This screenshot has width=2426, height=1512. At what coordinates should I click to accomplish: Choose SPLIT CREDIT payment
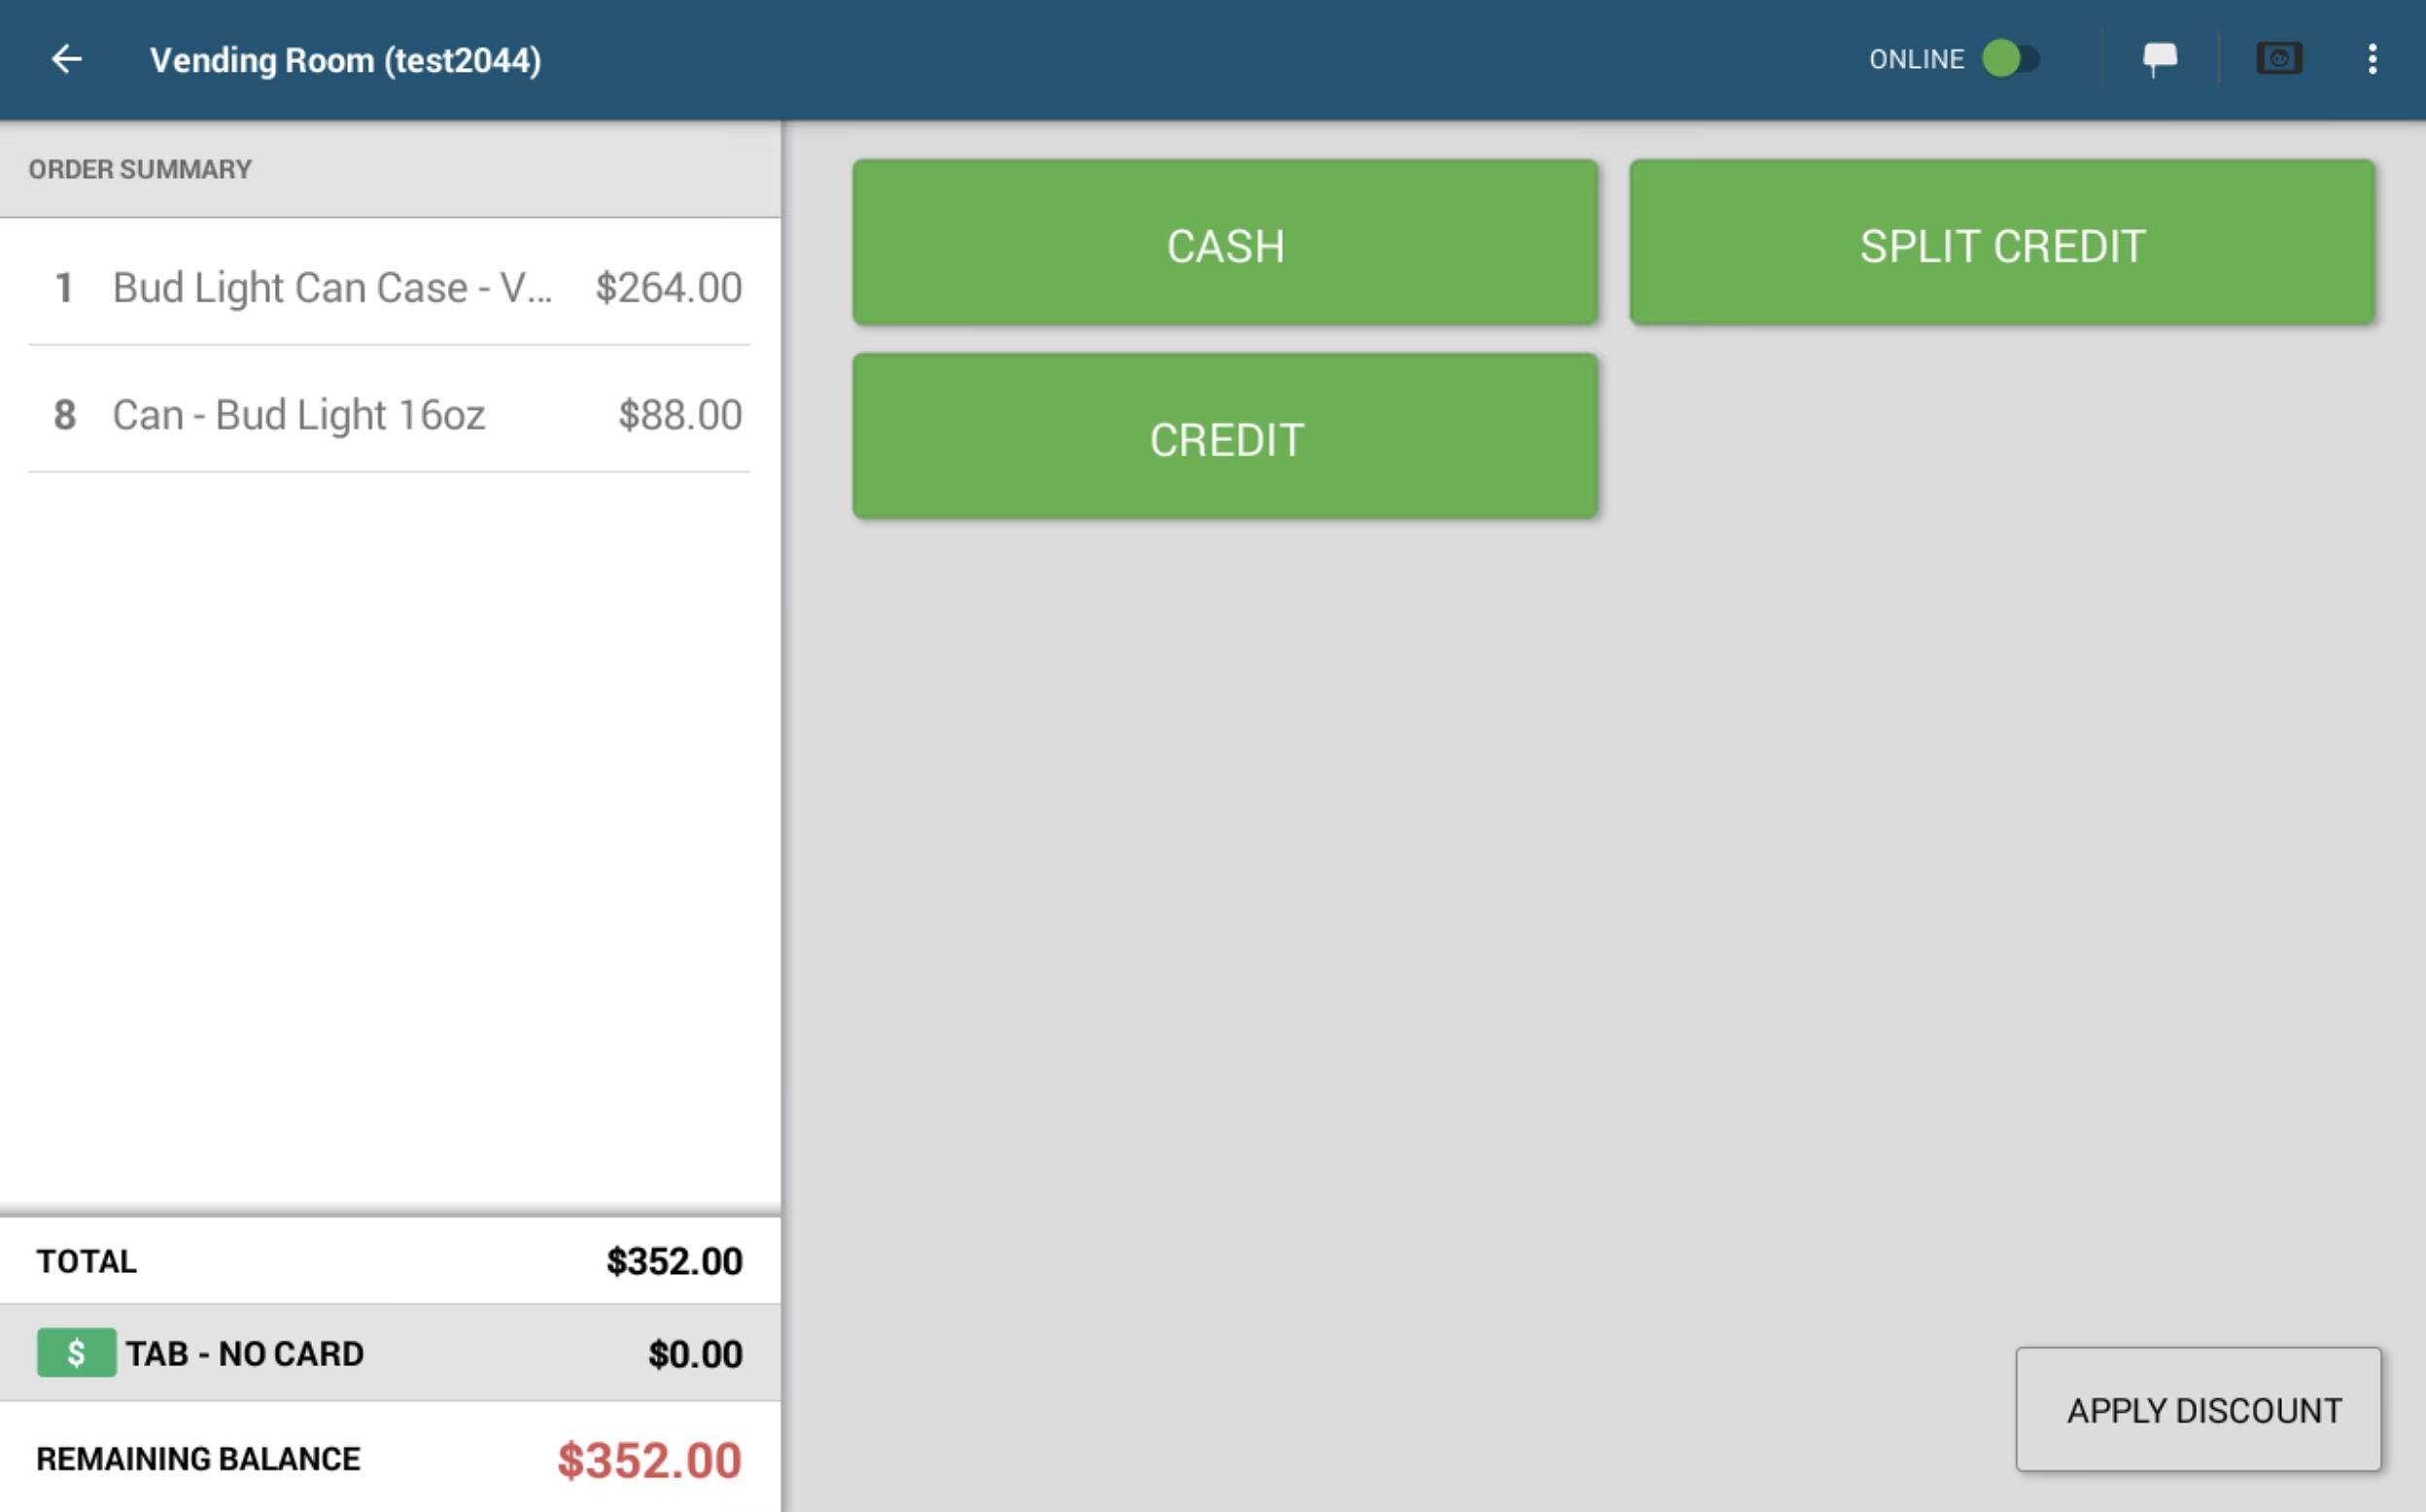(x=2002, y=243)
